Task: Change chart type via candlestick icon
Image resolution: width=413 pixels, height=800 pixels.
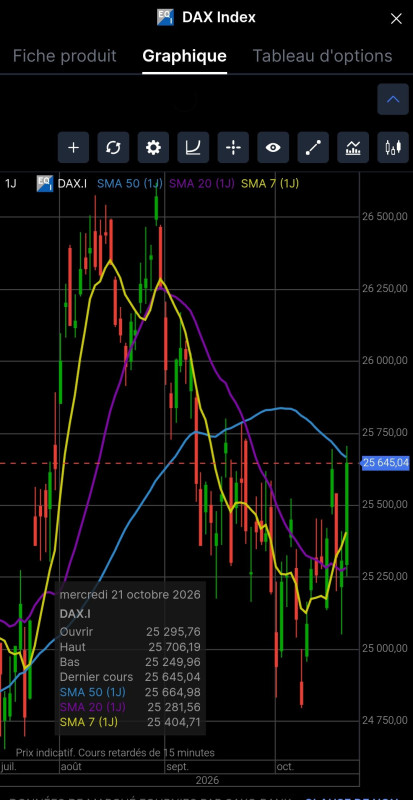Action: click(393, 147)
